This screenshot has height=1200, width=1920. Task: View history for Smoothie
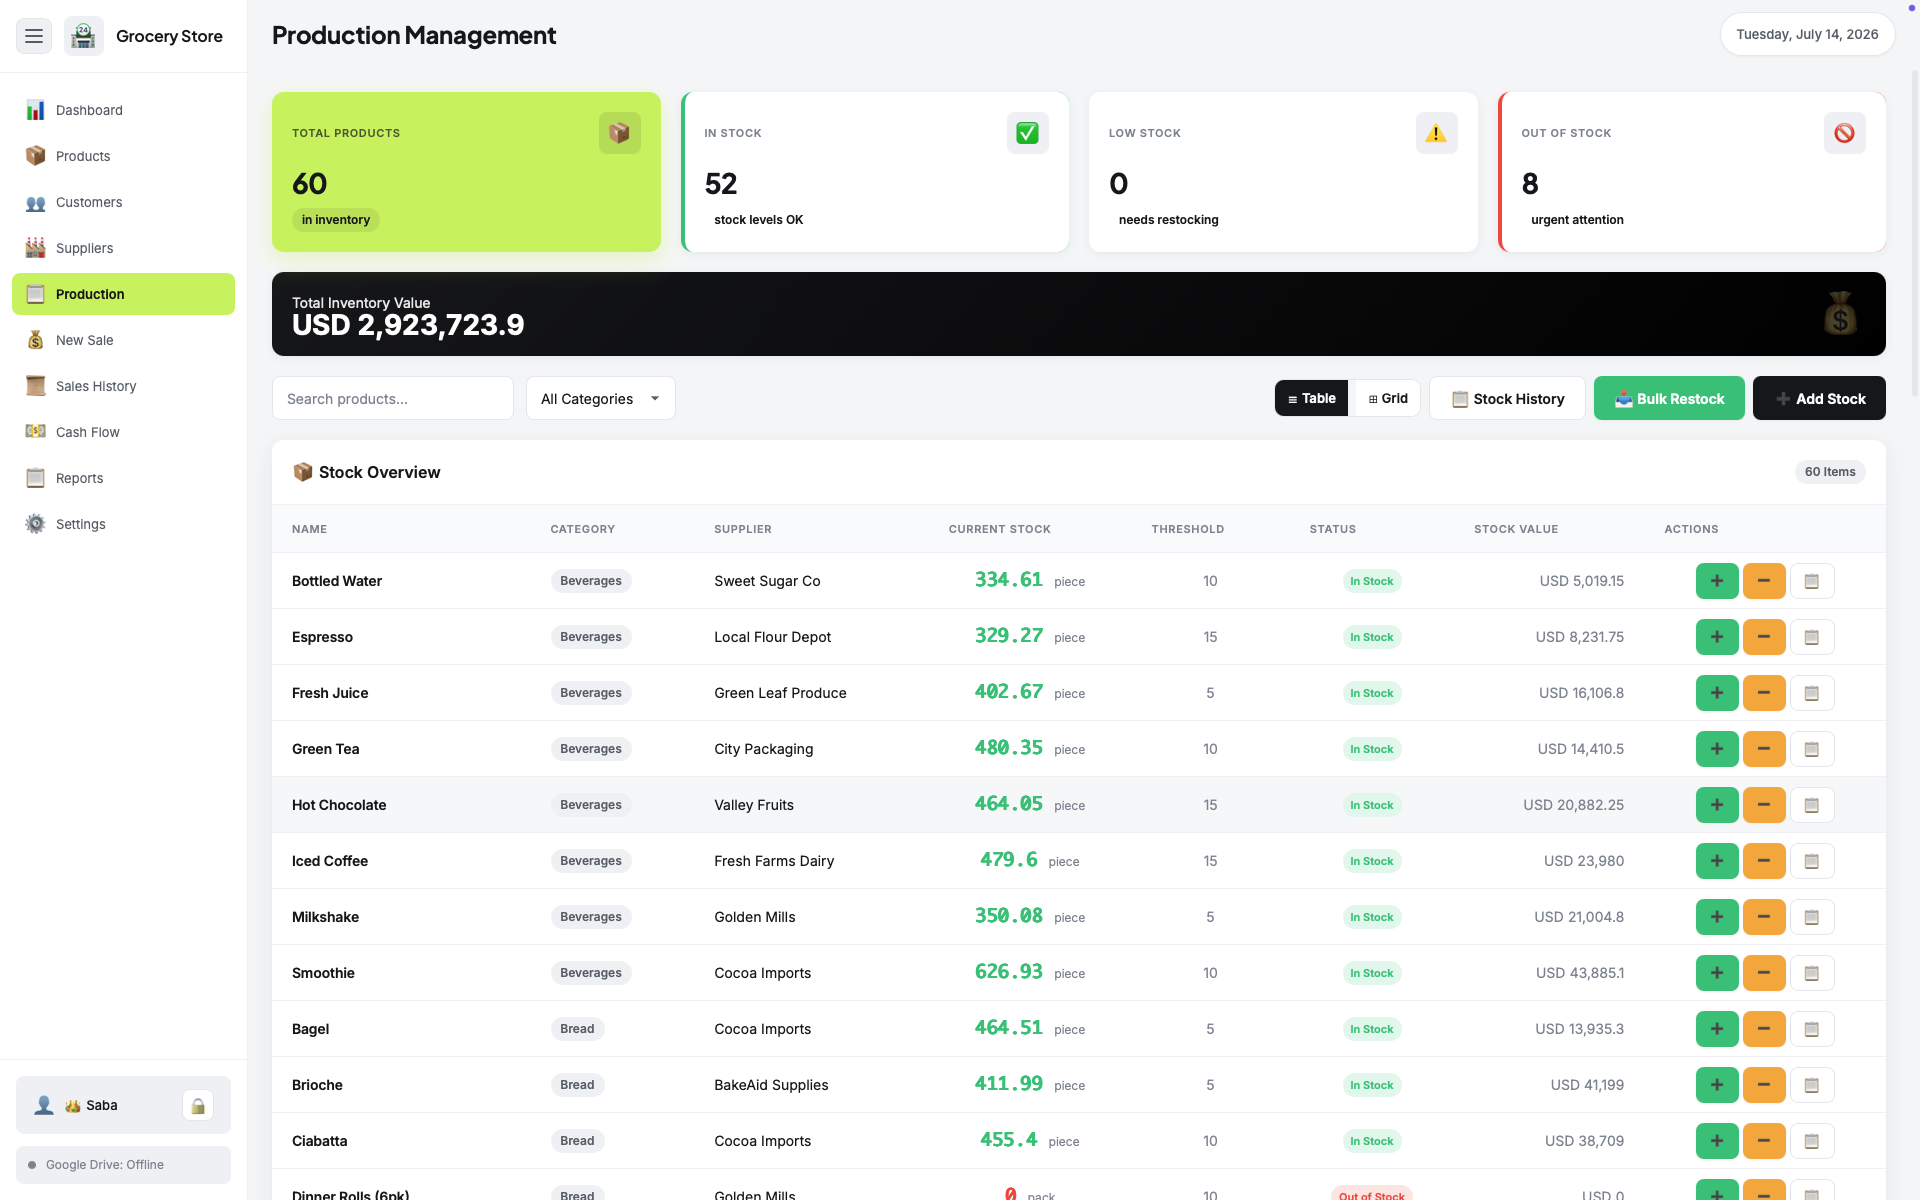click(x=1812, y=973)
